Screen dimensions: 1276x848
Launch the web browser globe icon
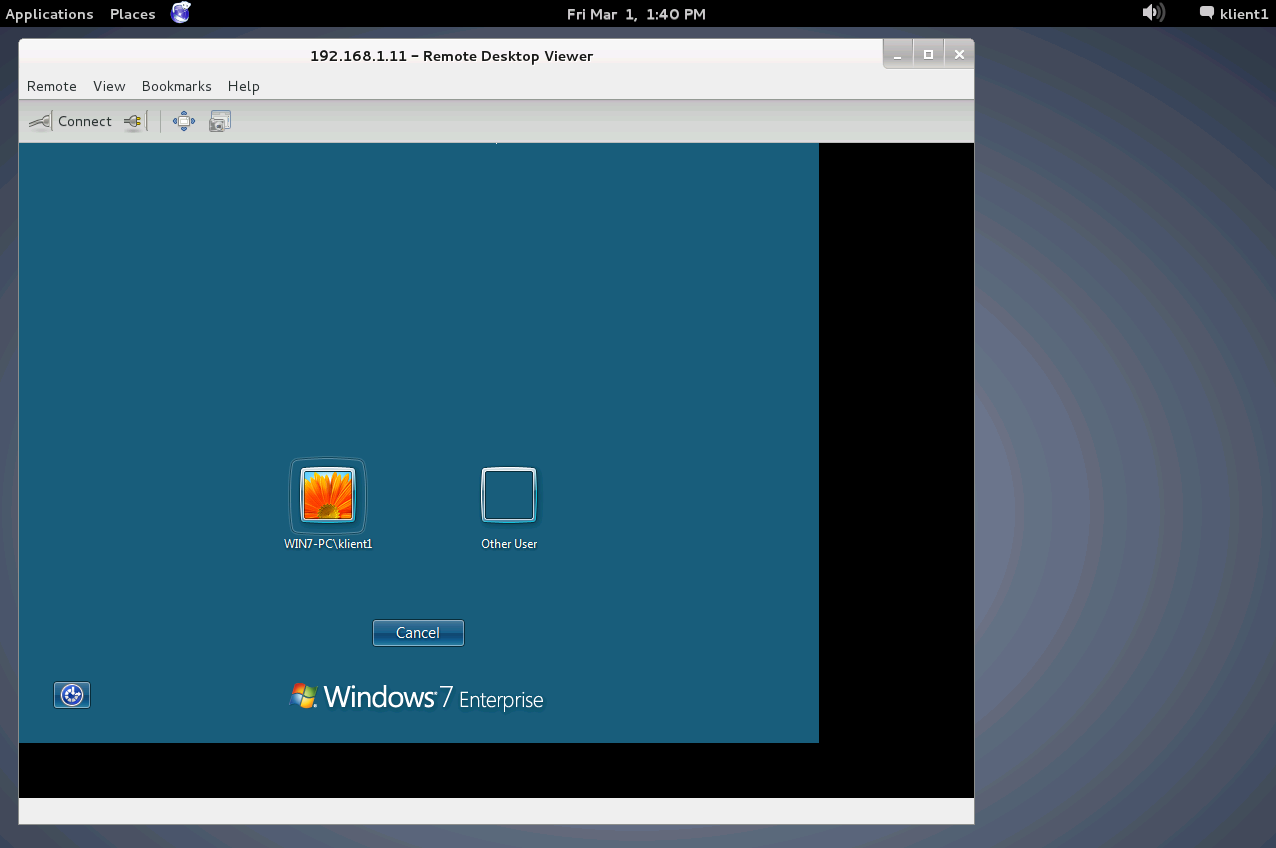pyautogui.click(x=180, y=13)
